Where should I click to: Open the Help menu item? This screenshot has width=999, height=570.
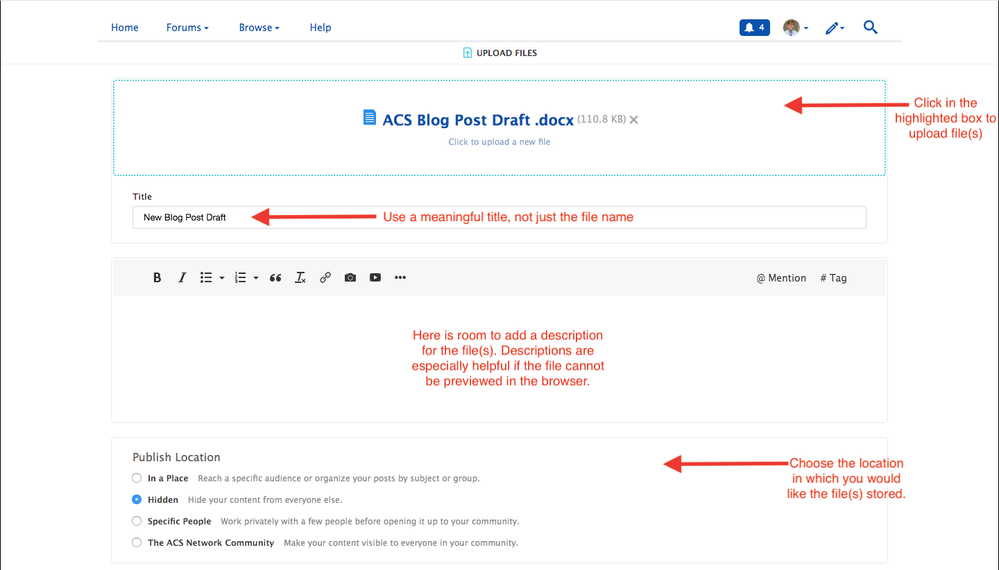coord(320,28)
